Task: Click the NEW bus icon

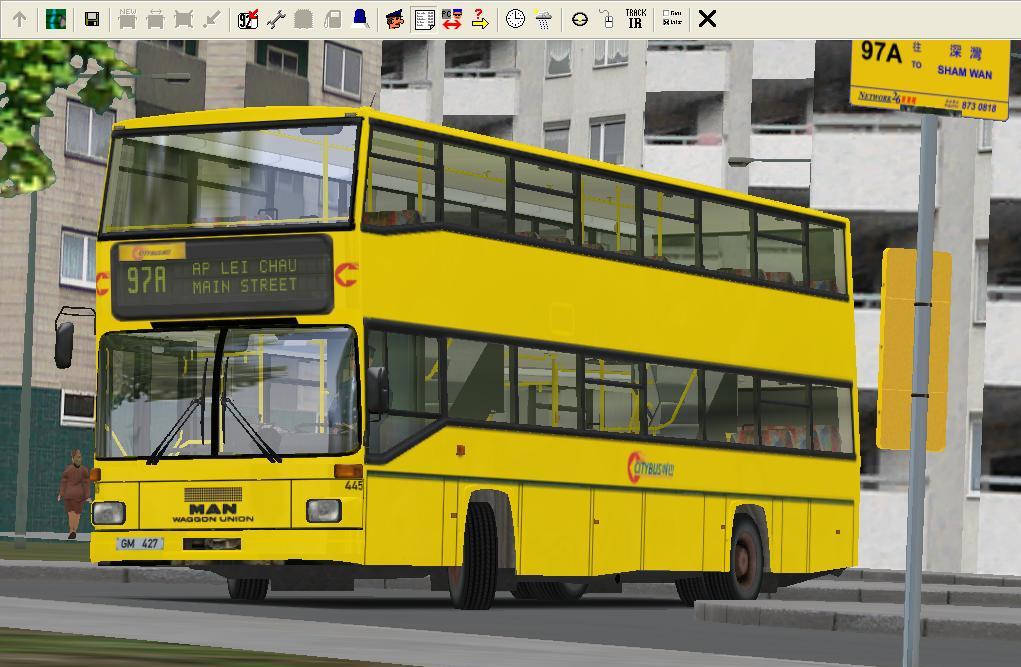Action: (127, 19)
